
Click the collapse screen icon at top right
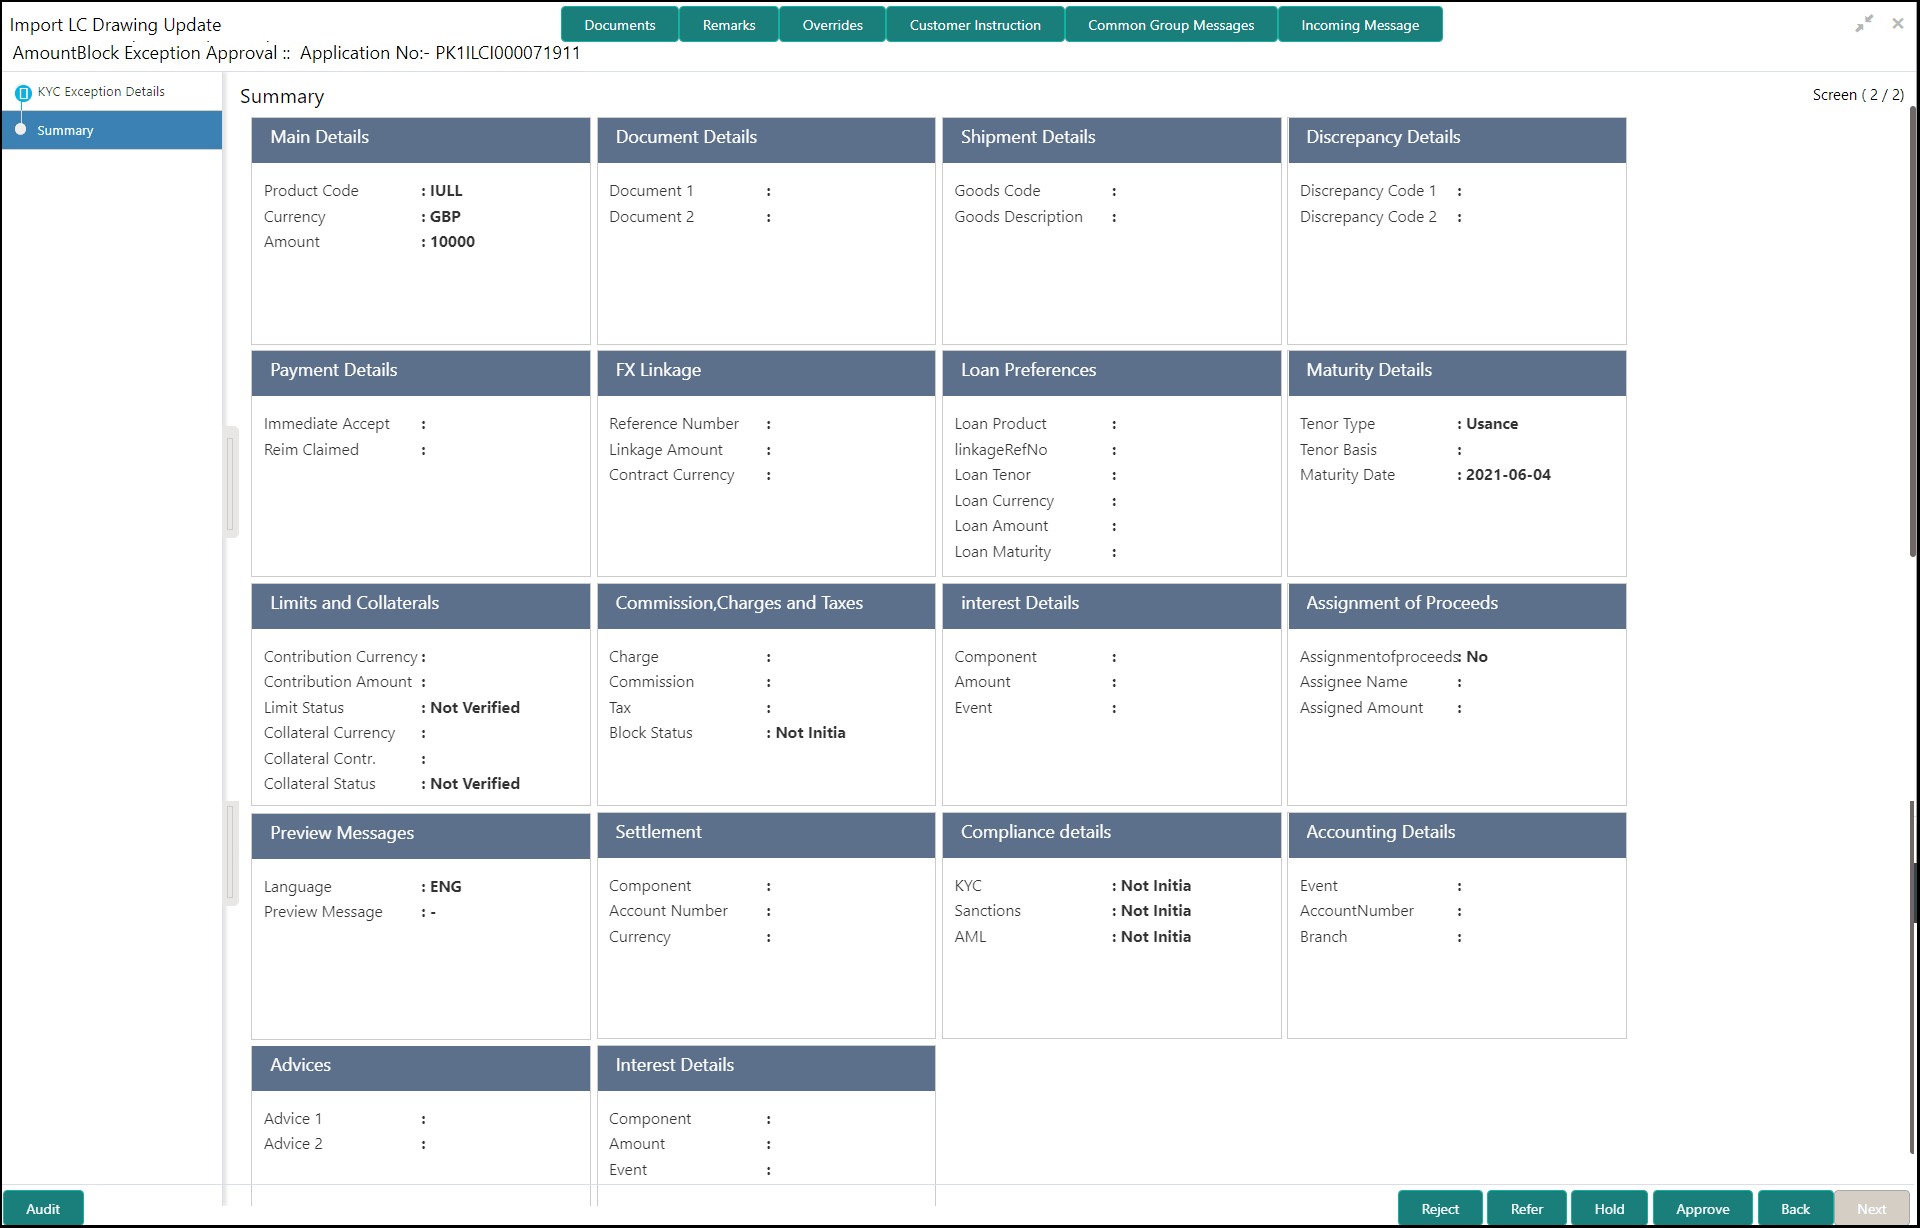(1865, 22)
